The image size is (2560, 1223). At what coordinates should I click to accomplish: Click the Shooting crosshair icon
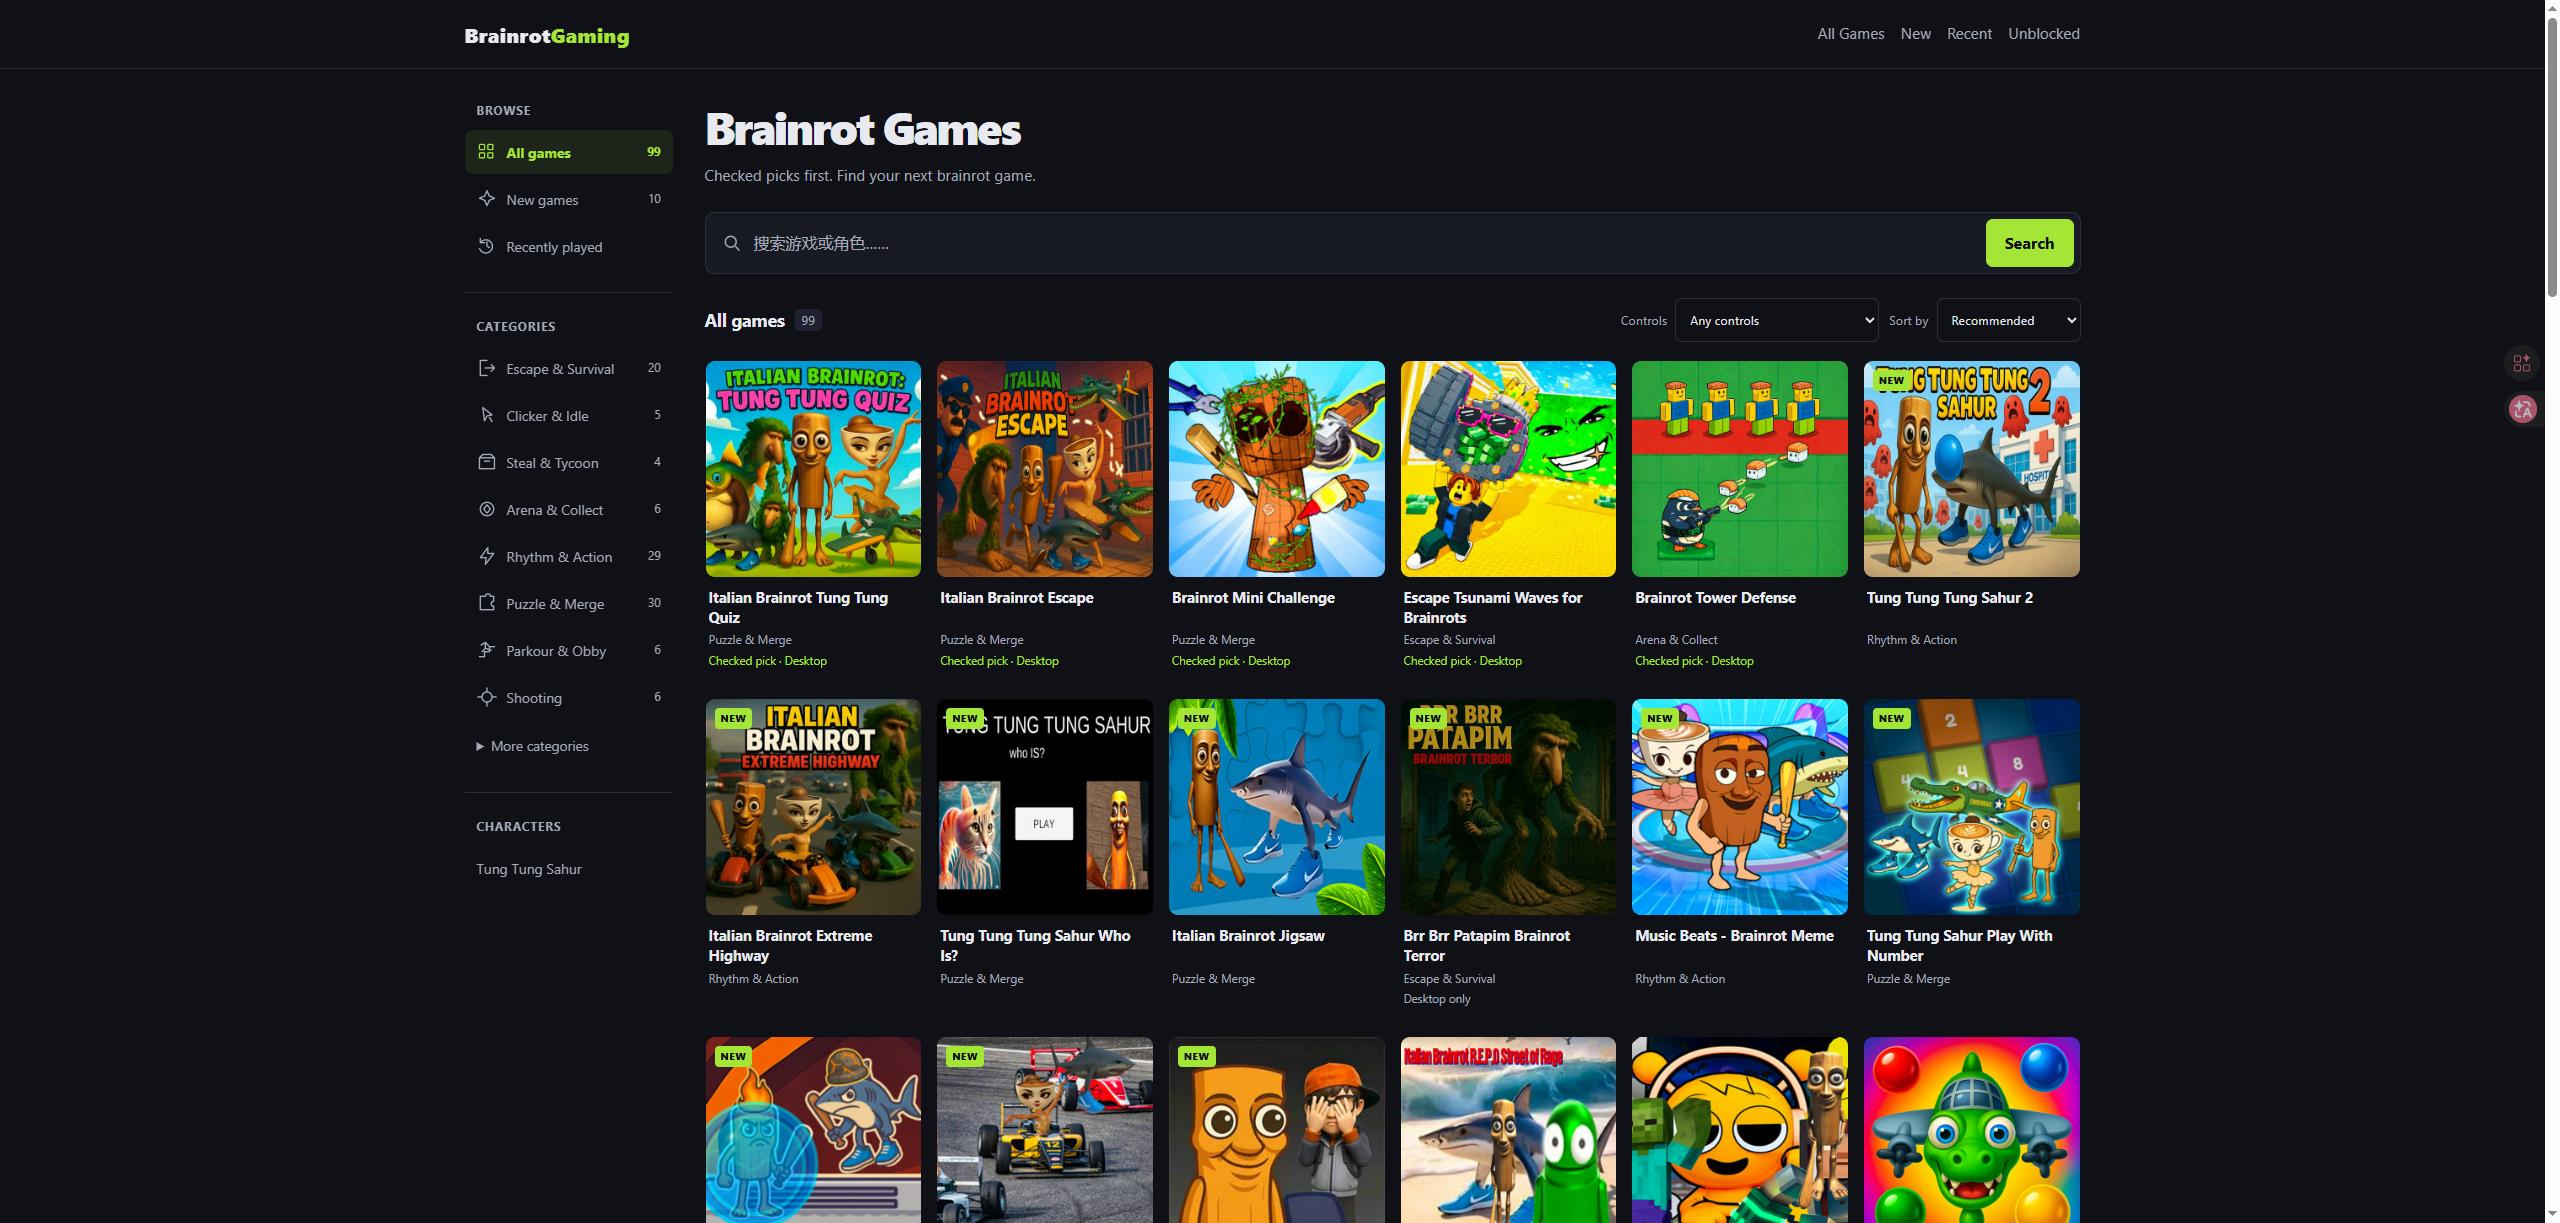coord(486,697)
